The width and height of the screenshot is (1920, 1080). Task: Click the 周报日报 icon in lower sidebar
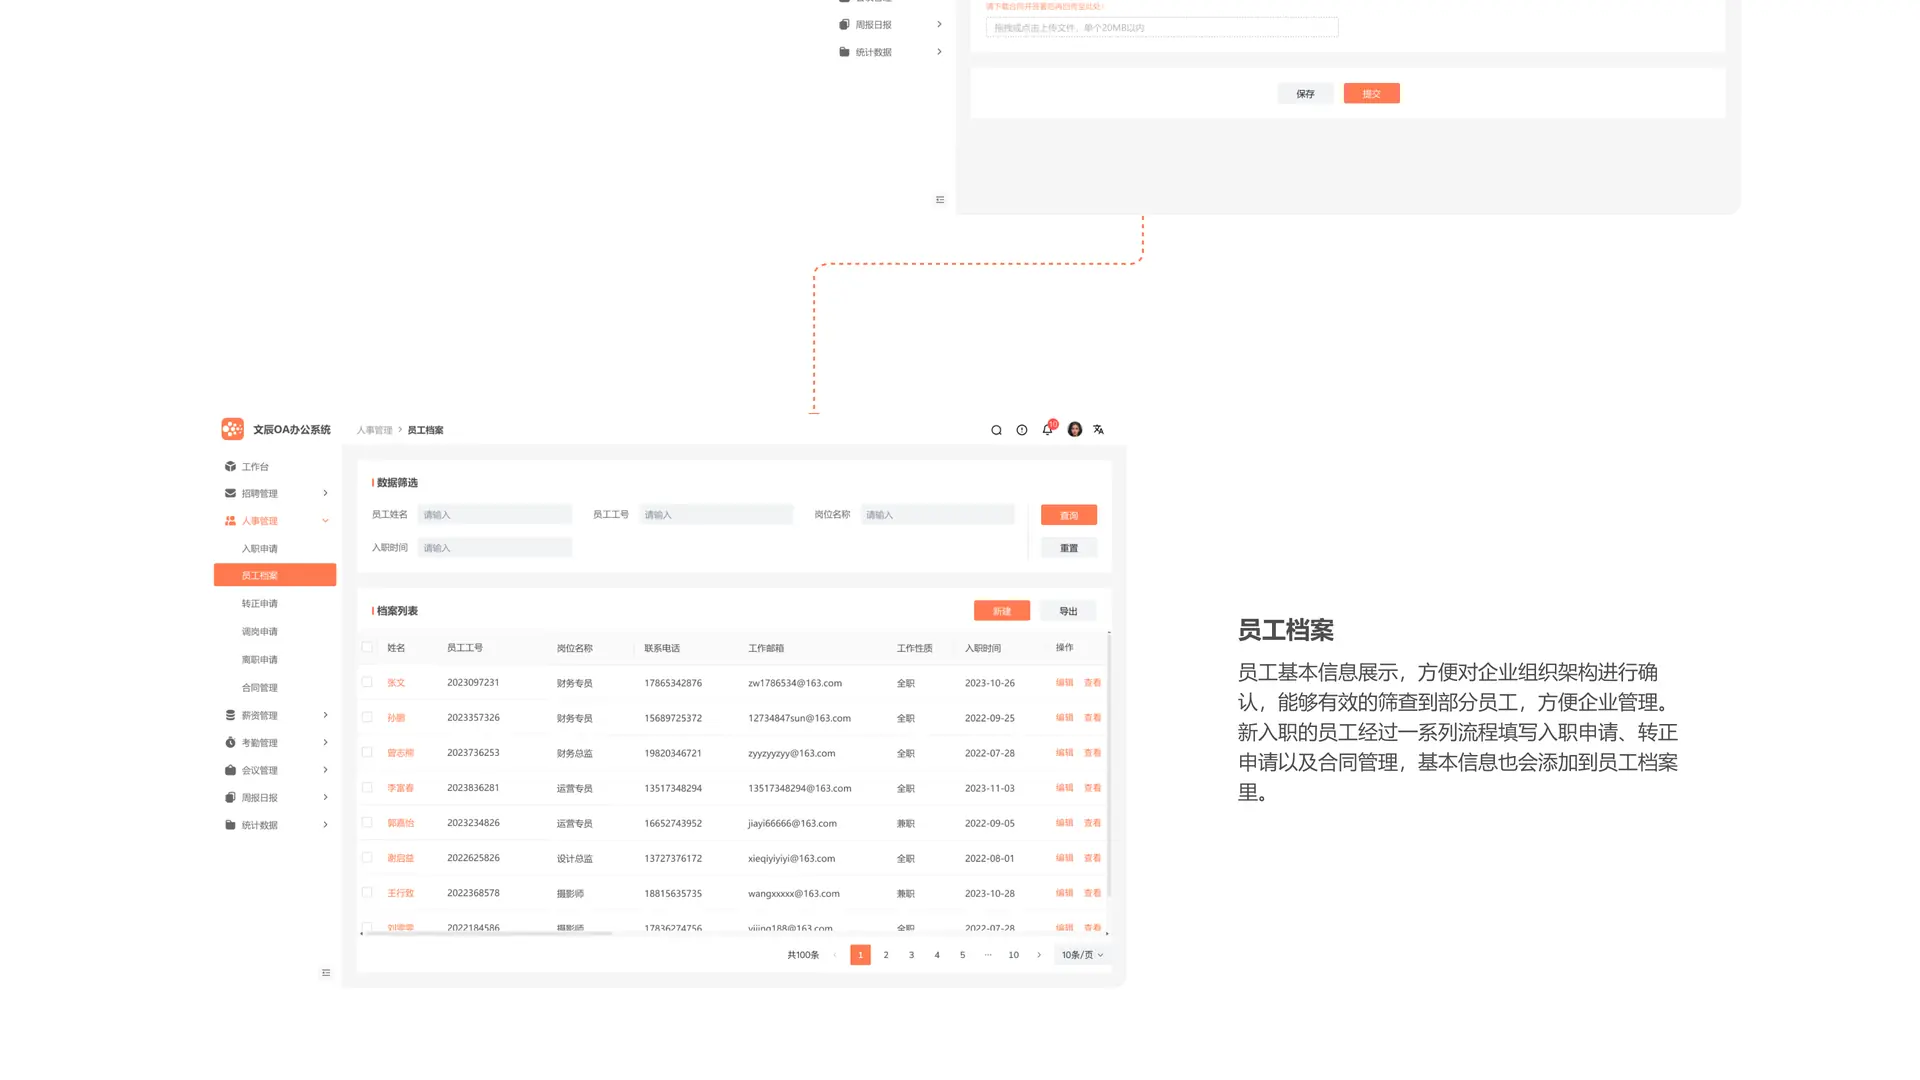click(x=230, y=797)
